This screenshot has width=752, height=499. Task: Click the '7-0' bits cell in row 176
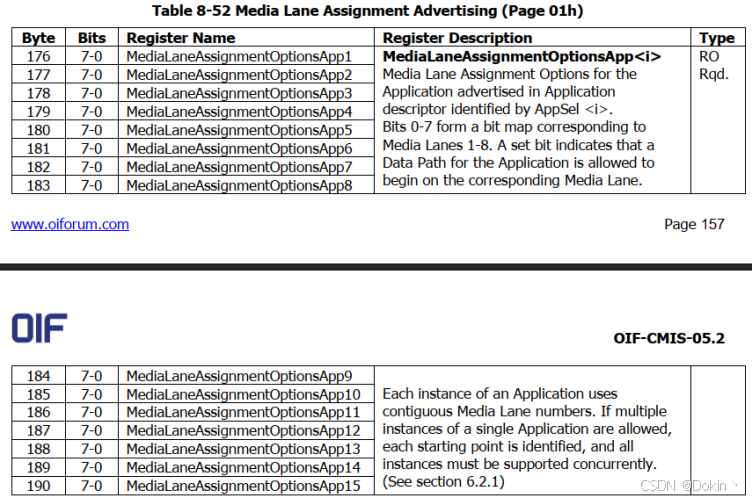point(92,56)
